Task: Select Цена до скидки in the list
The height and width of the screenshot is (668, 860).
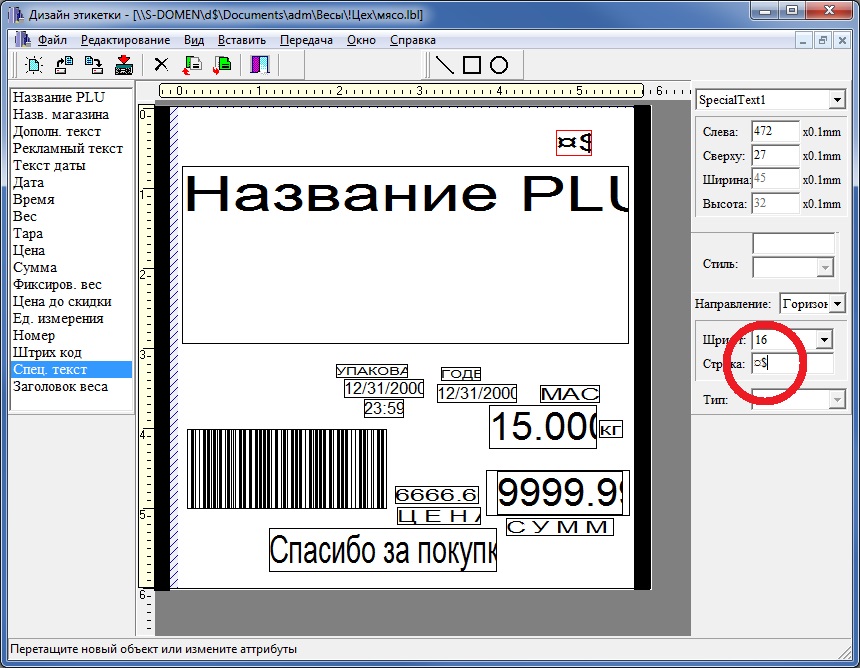Action: click(x=62, y=301)
